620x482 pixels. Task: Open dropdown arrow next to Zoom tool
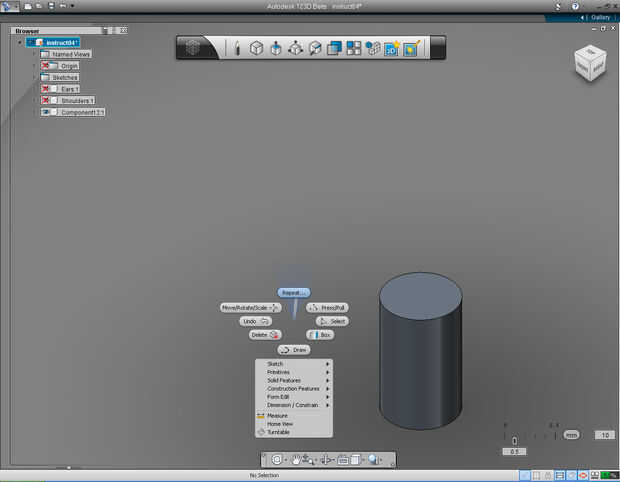tap(316, 460)
